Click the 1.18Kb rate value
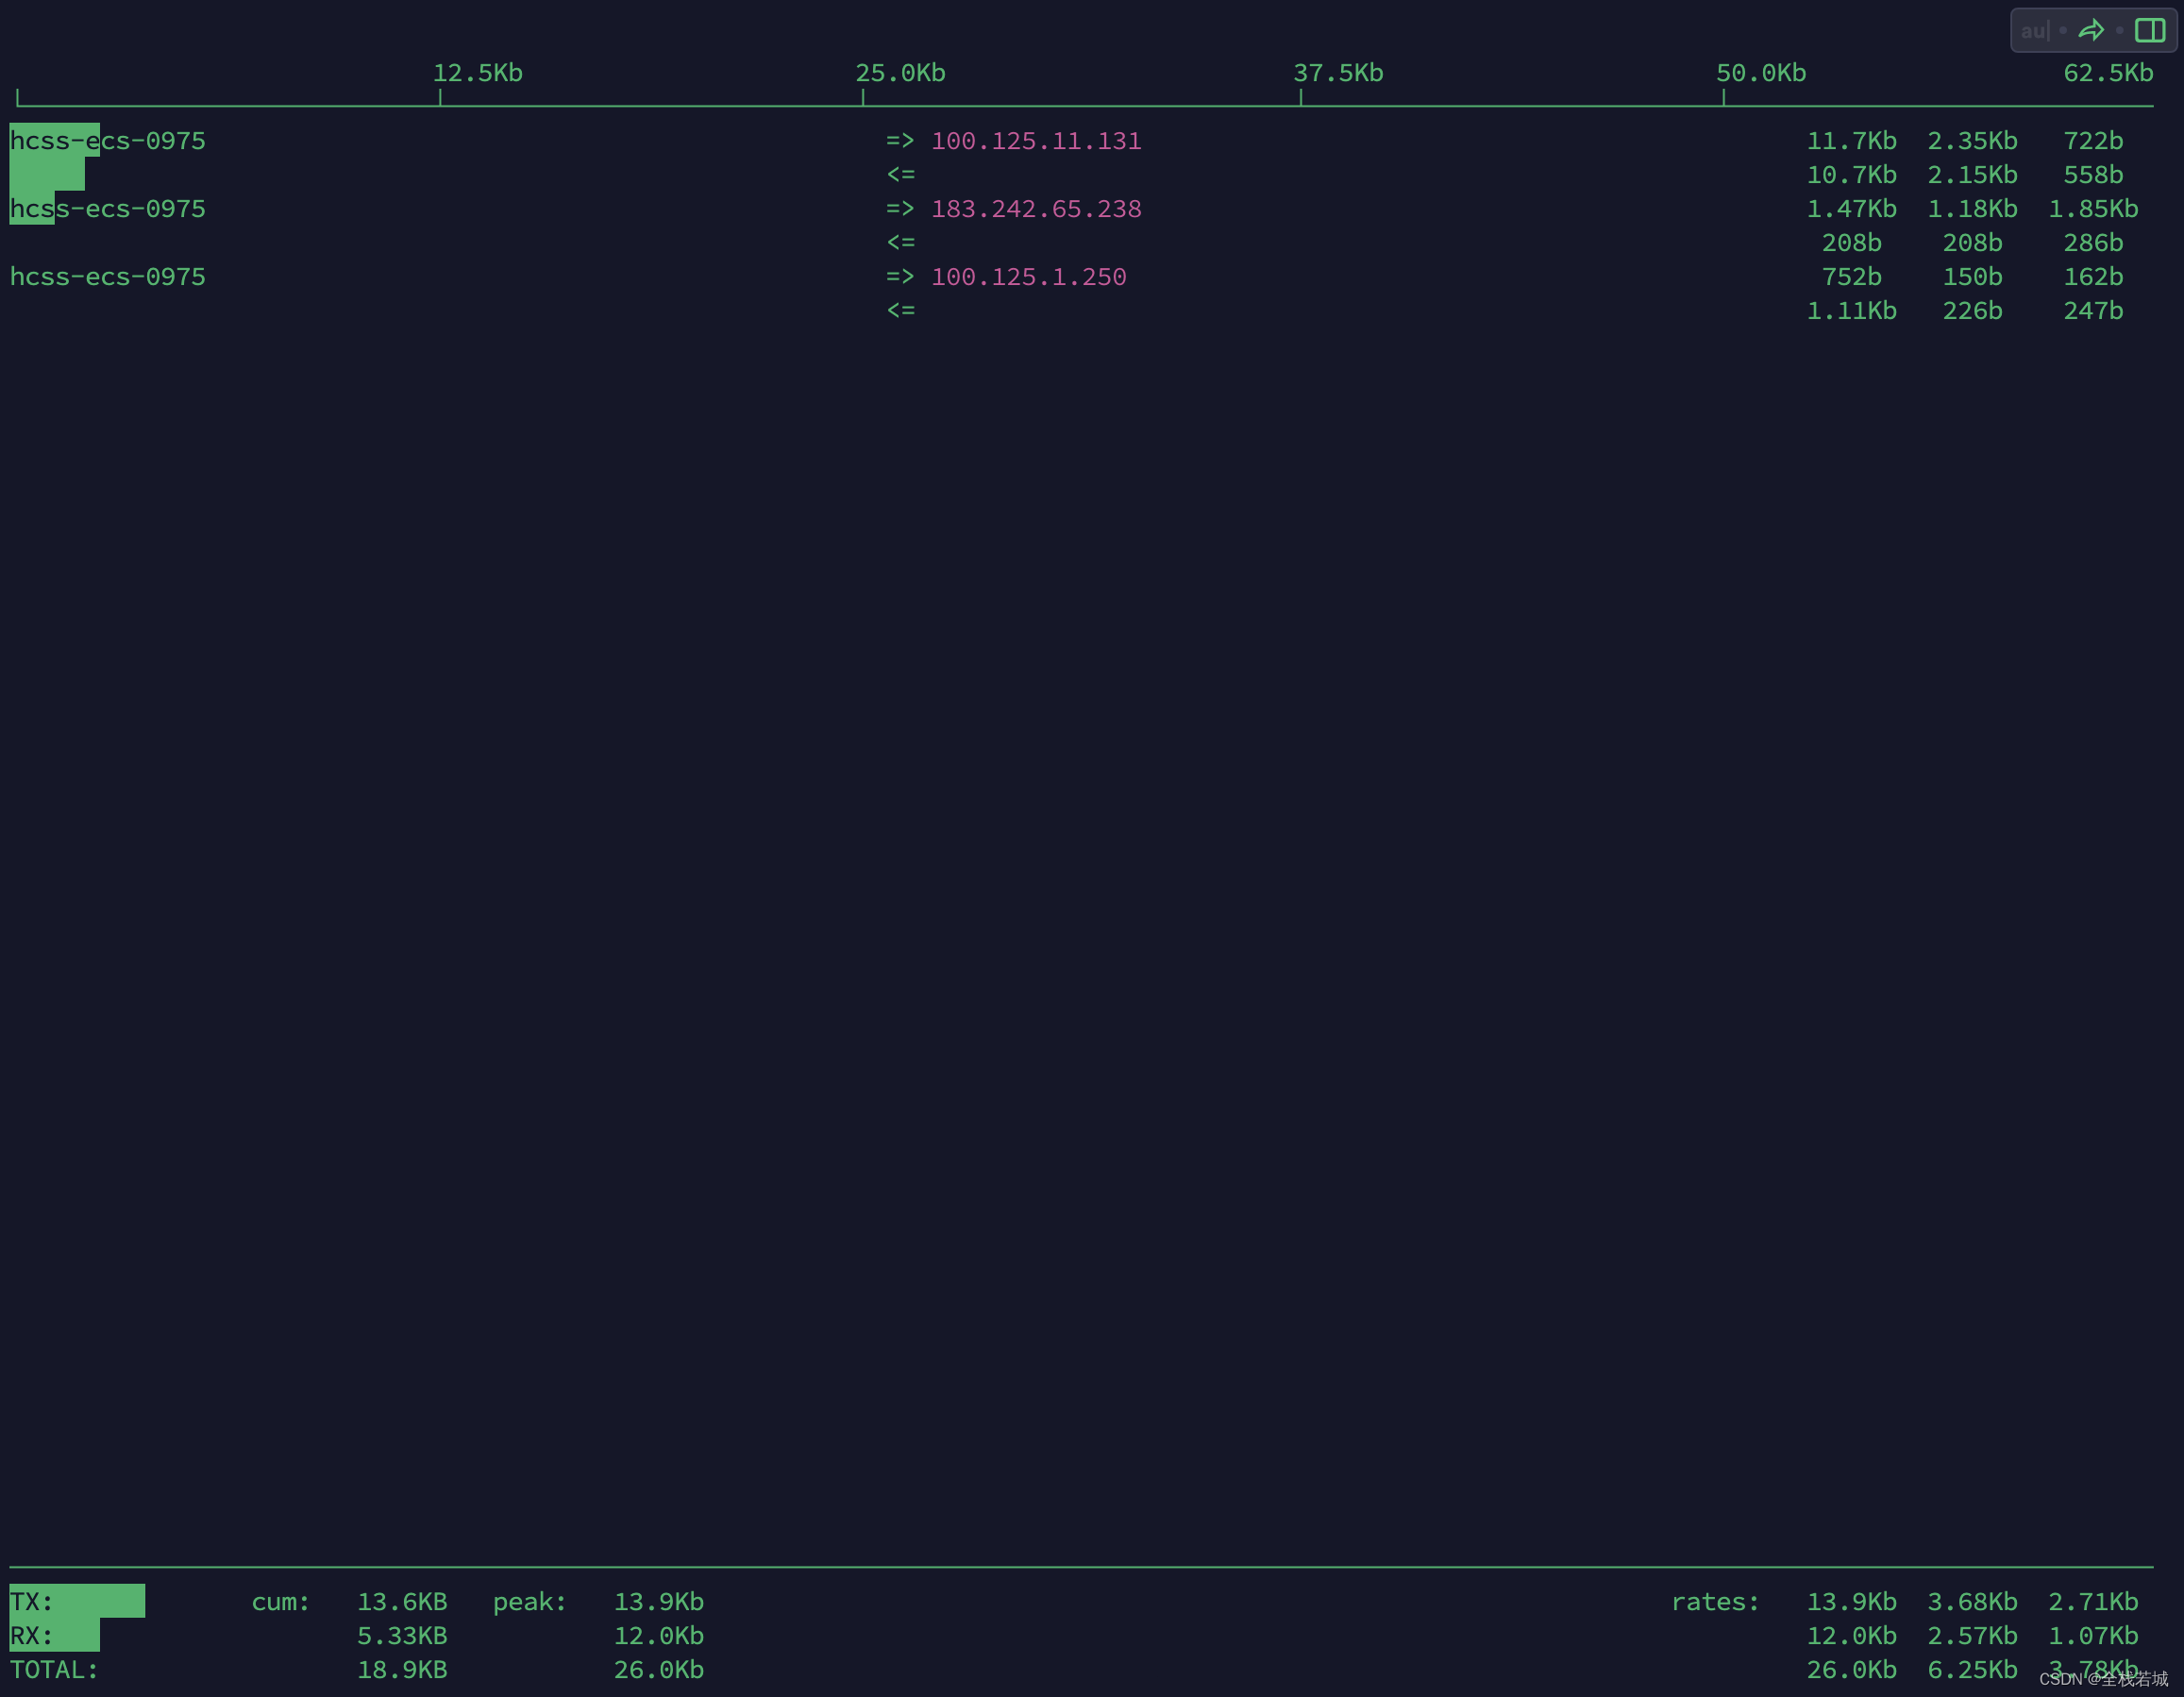Image resolution: width=2184 pixels, height=1697 pixels. [1973, 209]
